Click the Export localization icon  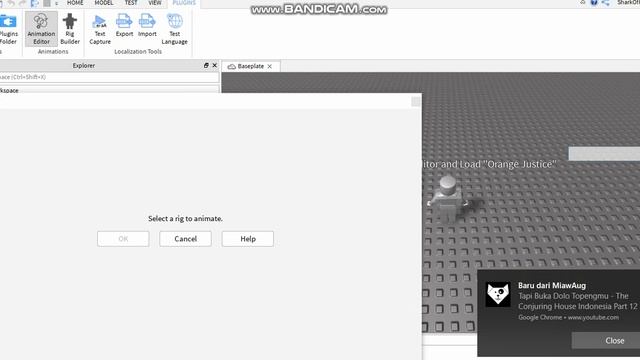click(124, 25)
